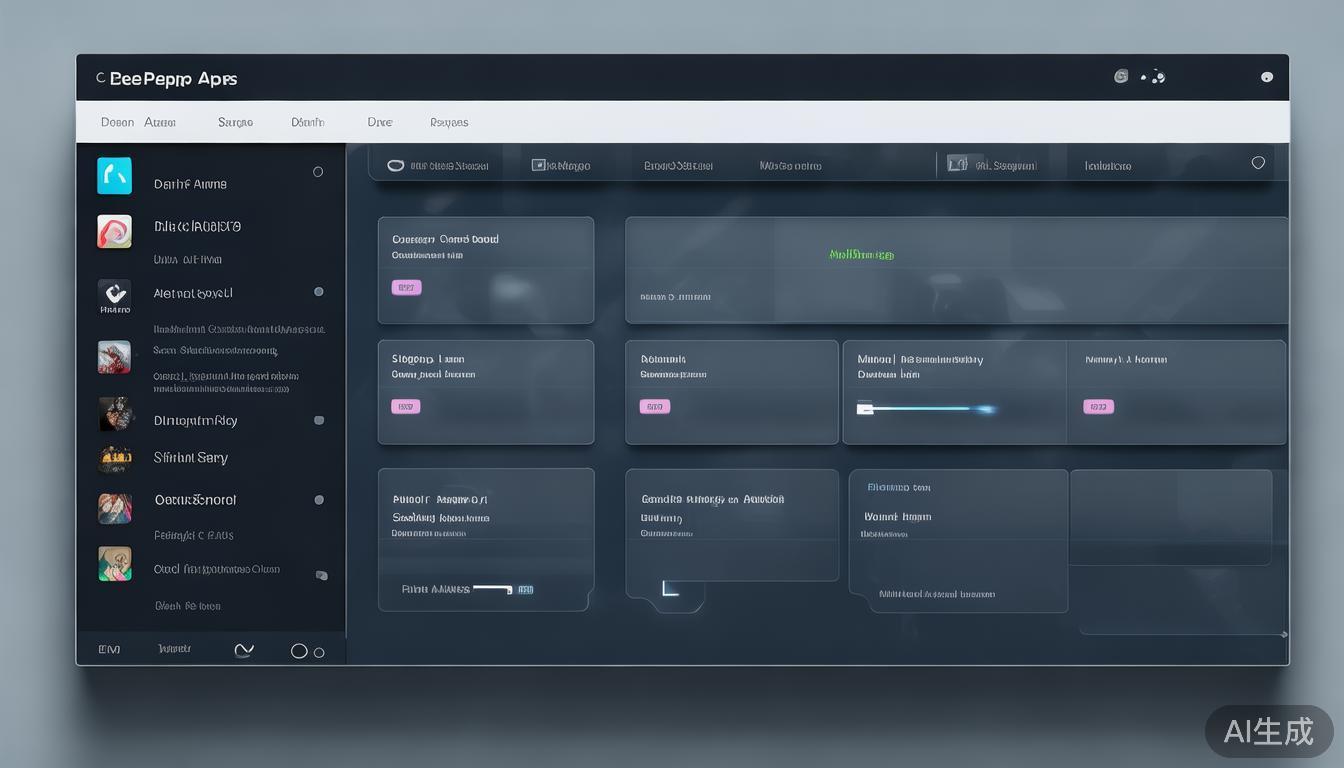Select the hollow radio circle beside 'Darhf Anne'
1344x768 pixels.
318,172
